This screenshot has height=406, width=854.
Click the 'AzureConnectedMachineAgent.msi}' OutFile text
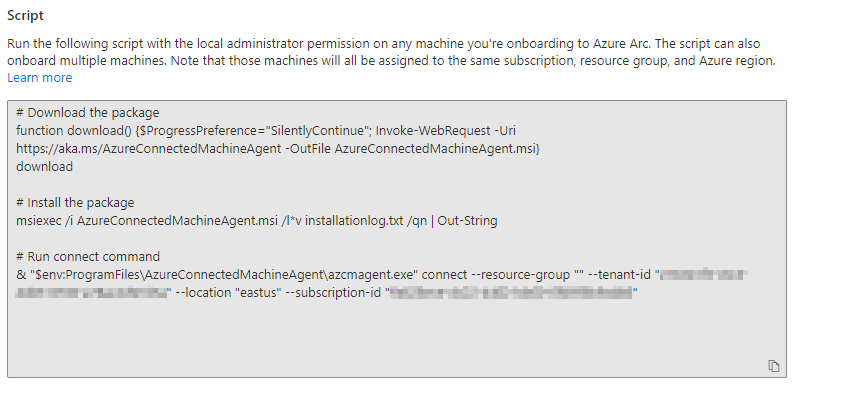[437, 149]
